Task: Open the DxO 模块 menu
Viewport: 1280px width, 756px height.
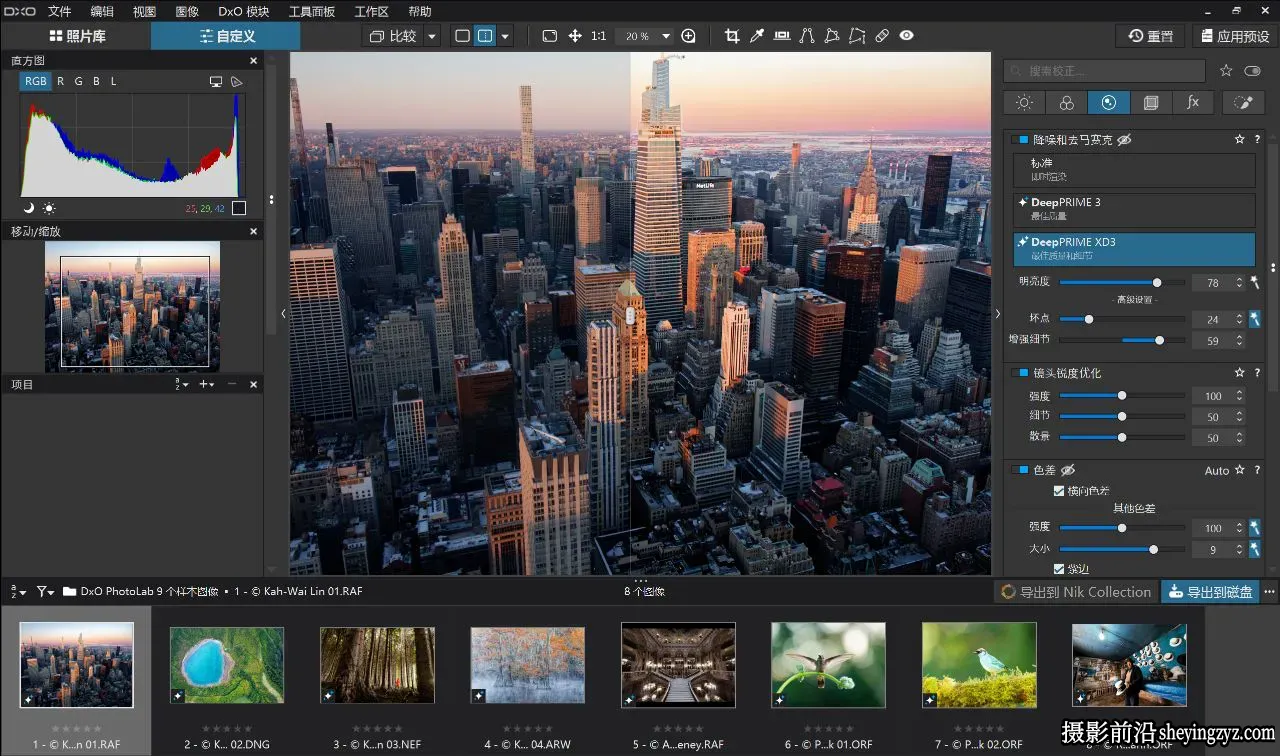Action: [244, 11]
